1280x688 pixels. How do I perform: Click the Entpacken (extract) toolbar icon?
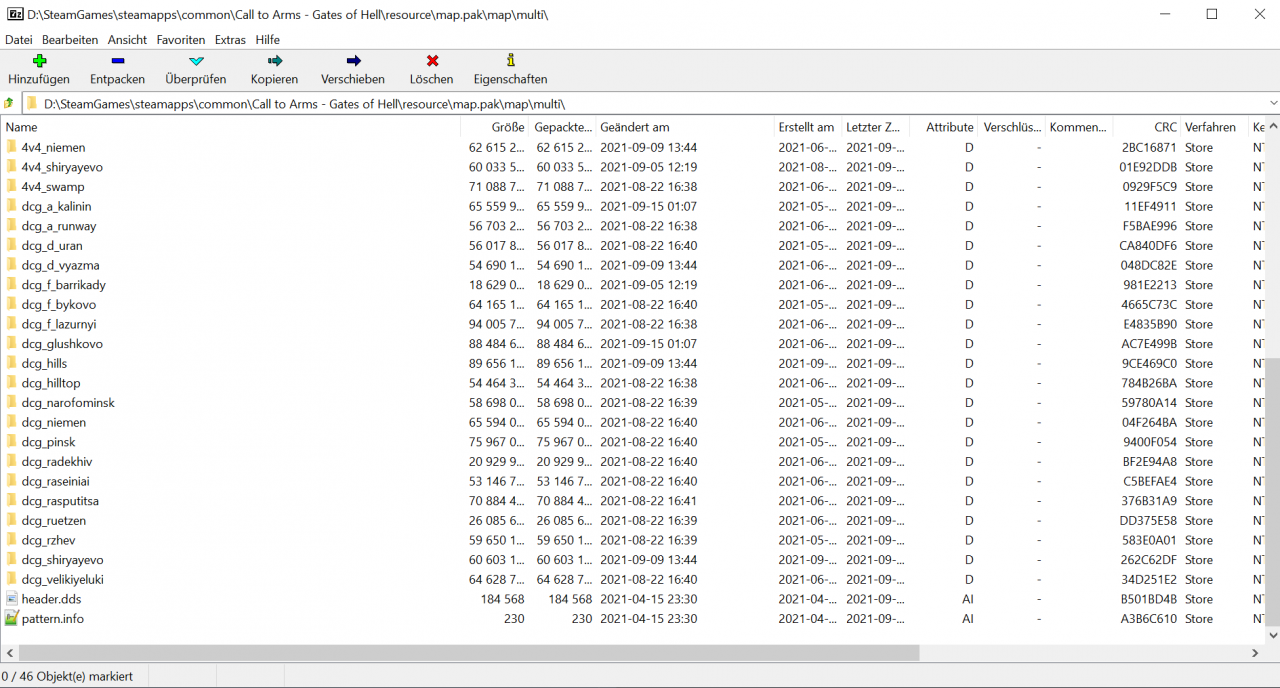click(117, 62)
